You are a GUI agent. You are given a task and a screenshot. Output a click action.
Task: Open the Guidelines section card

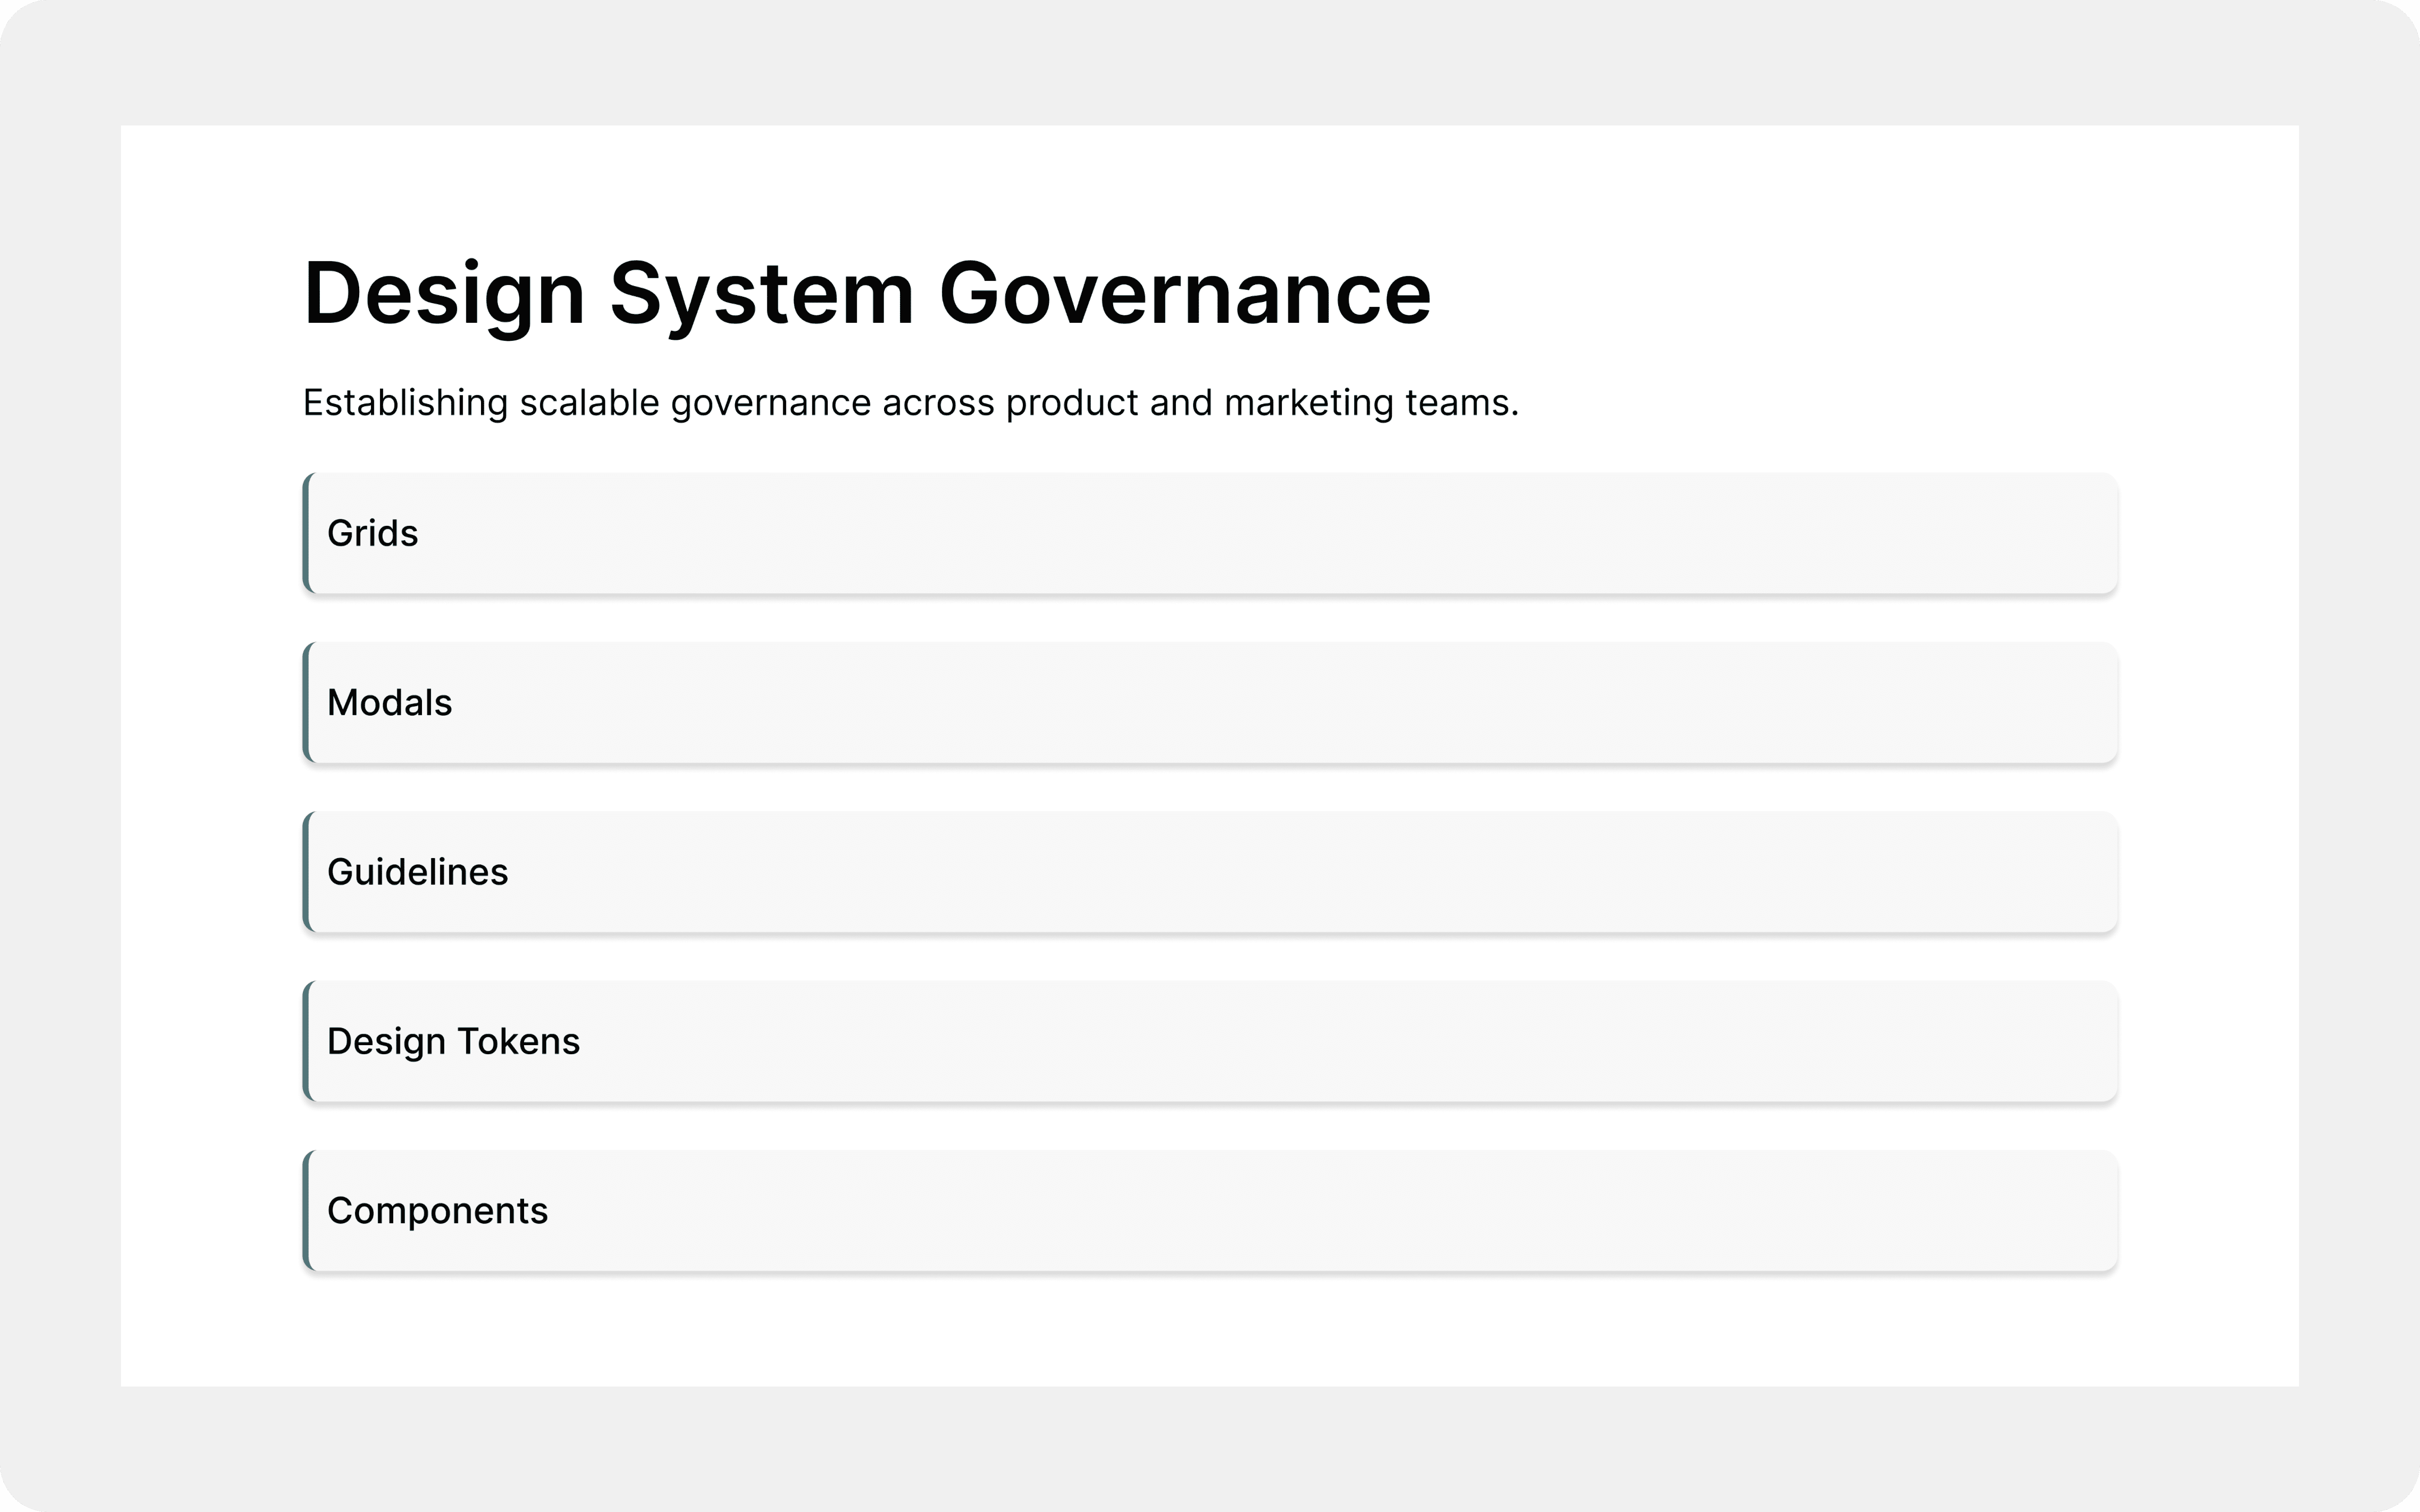click(x=1210, y=872)
